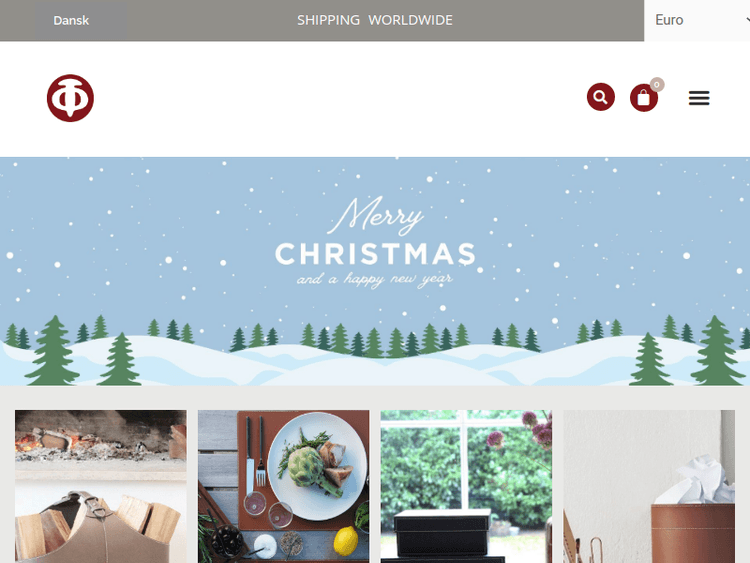The image size is (750, 563).
Task: Click the cursive Merry script text
Action: [x=375, y=215]
